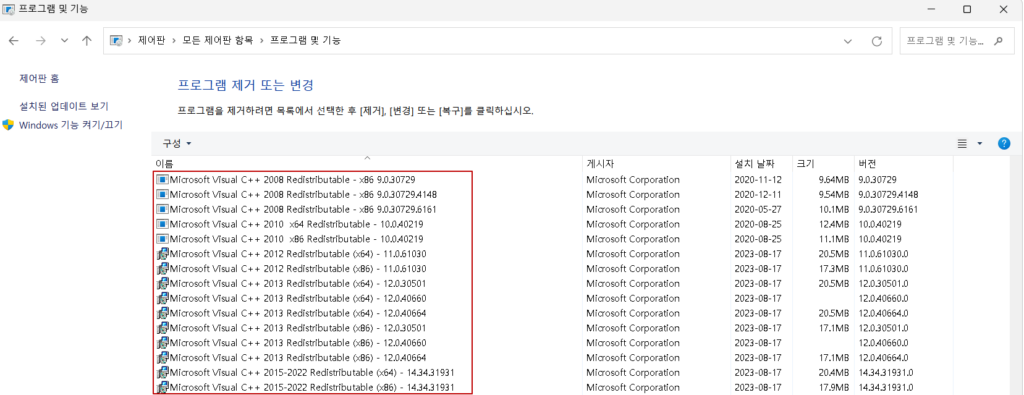Click size value 9.64MB
The width and height of the screenshot is (1024, 395).
click(x=833, y=180)
